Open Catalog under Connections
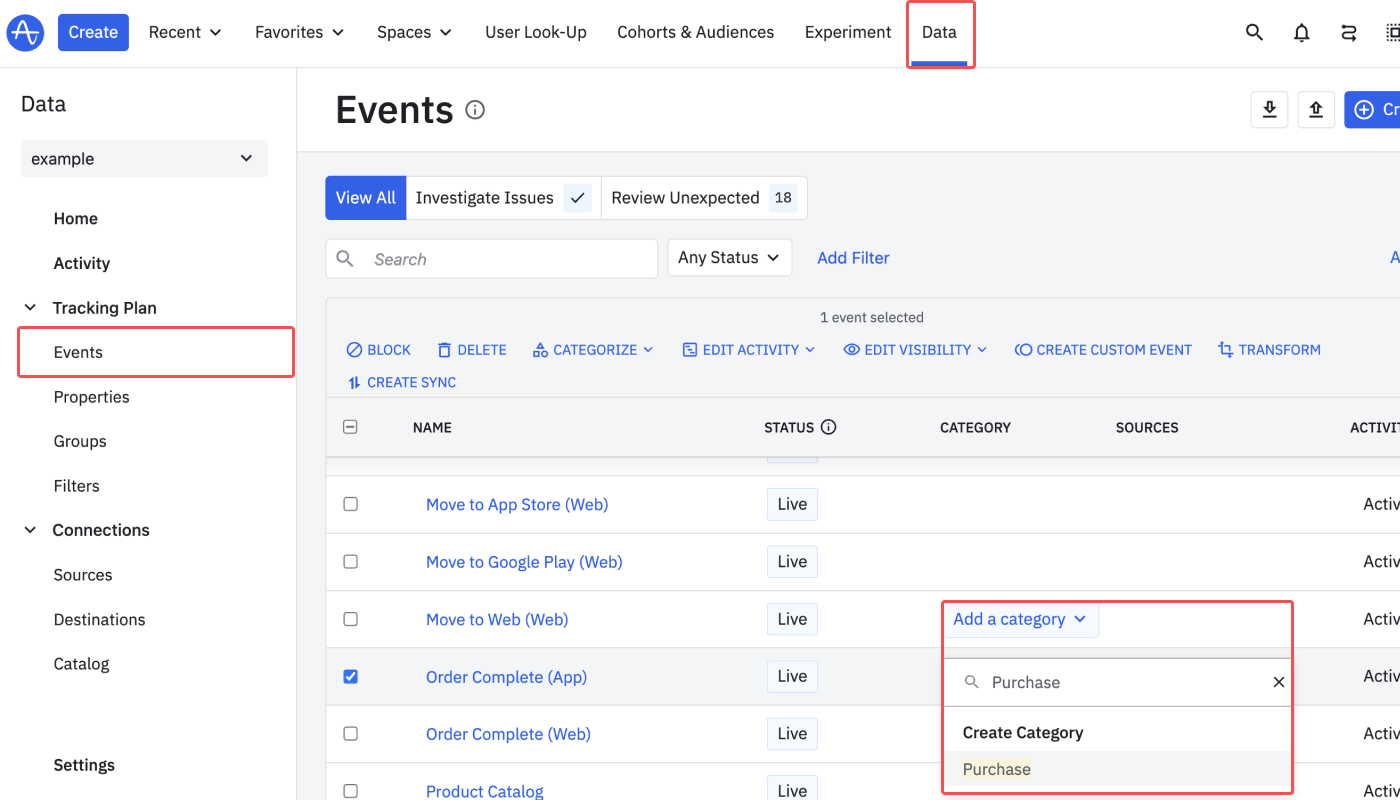 coord(82,664)
